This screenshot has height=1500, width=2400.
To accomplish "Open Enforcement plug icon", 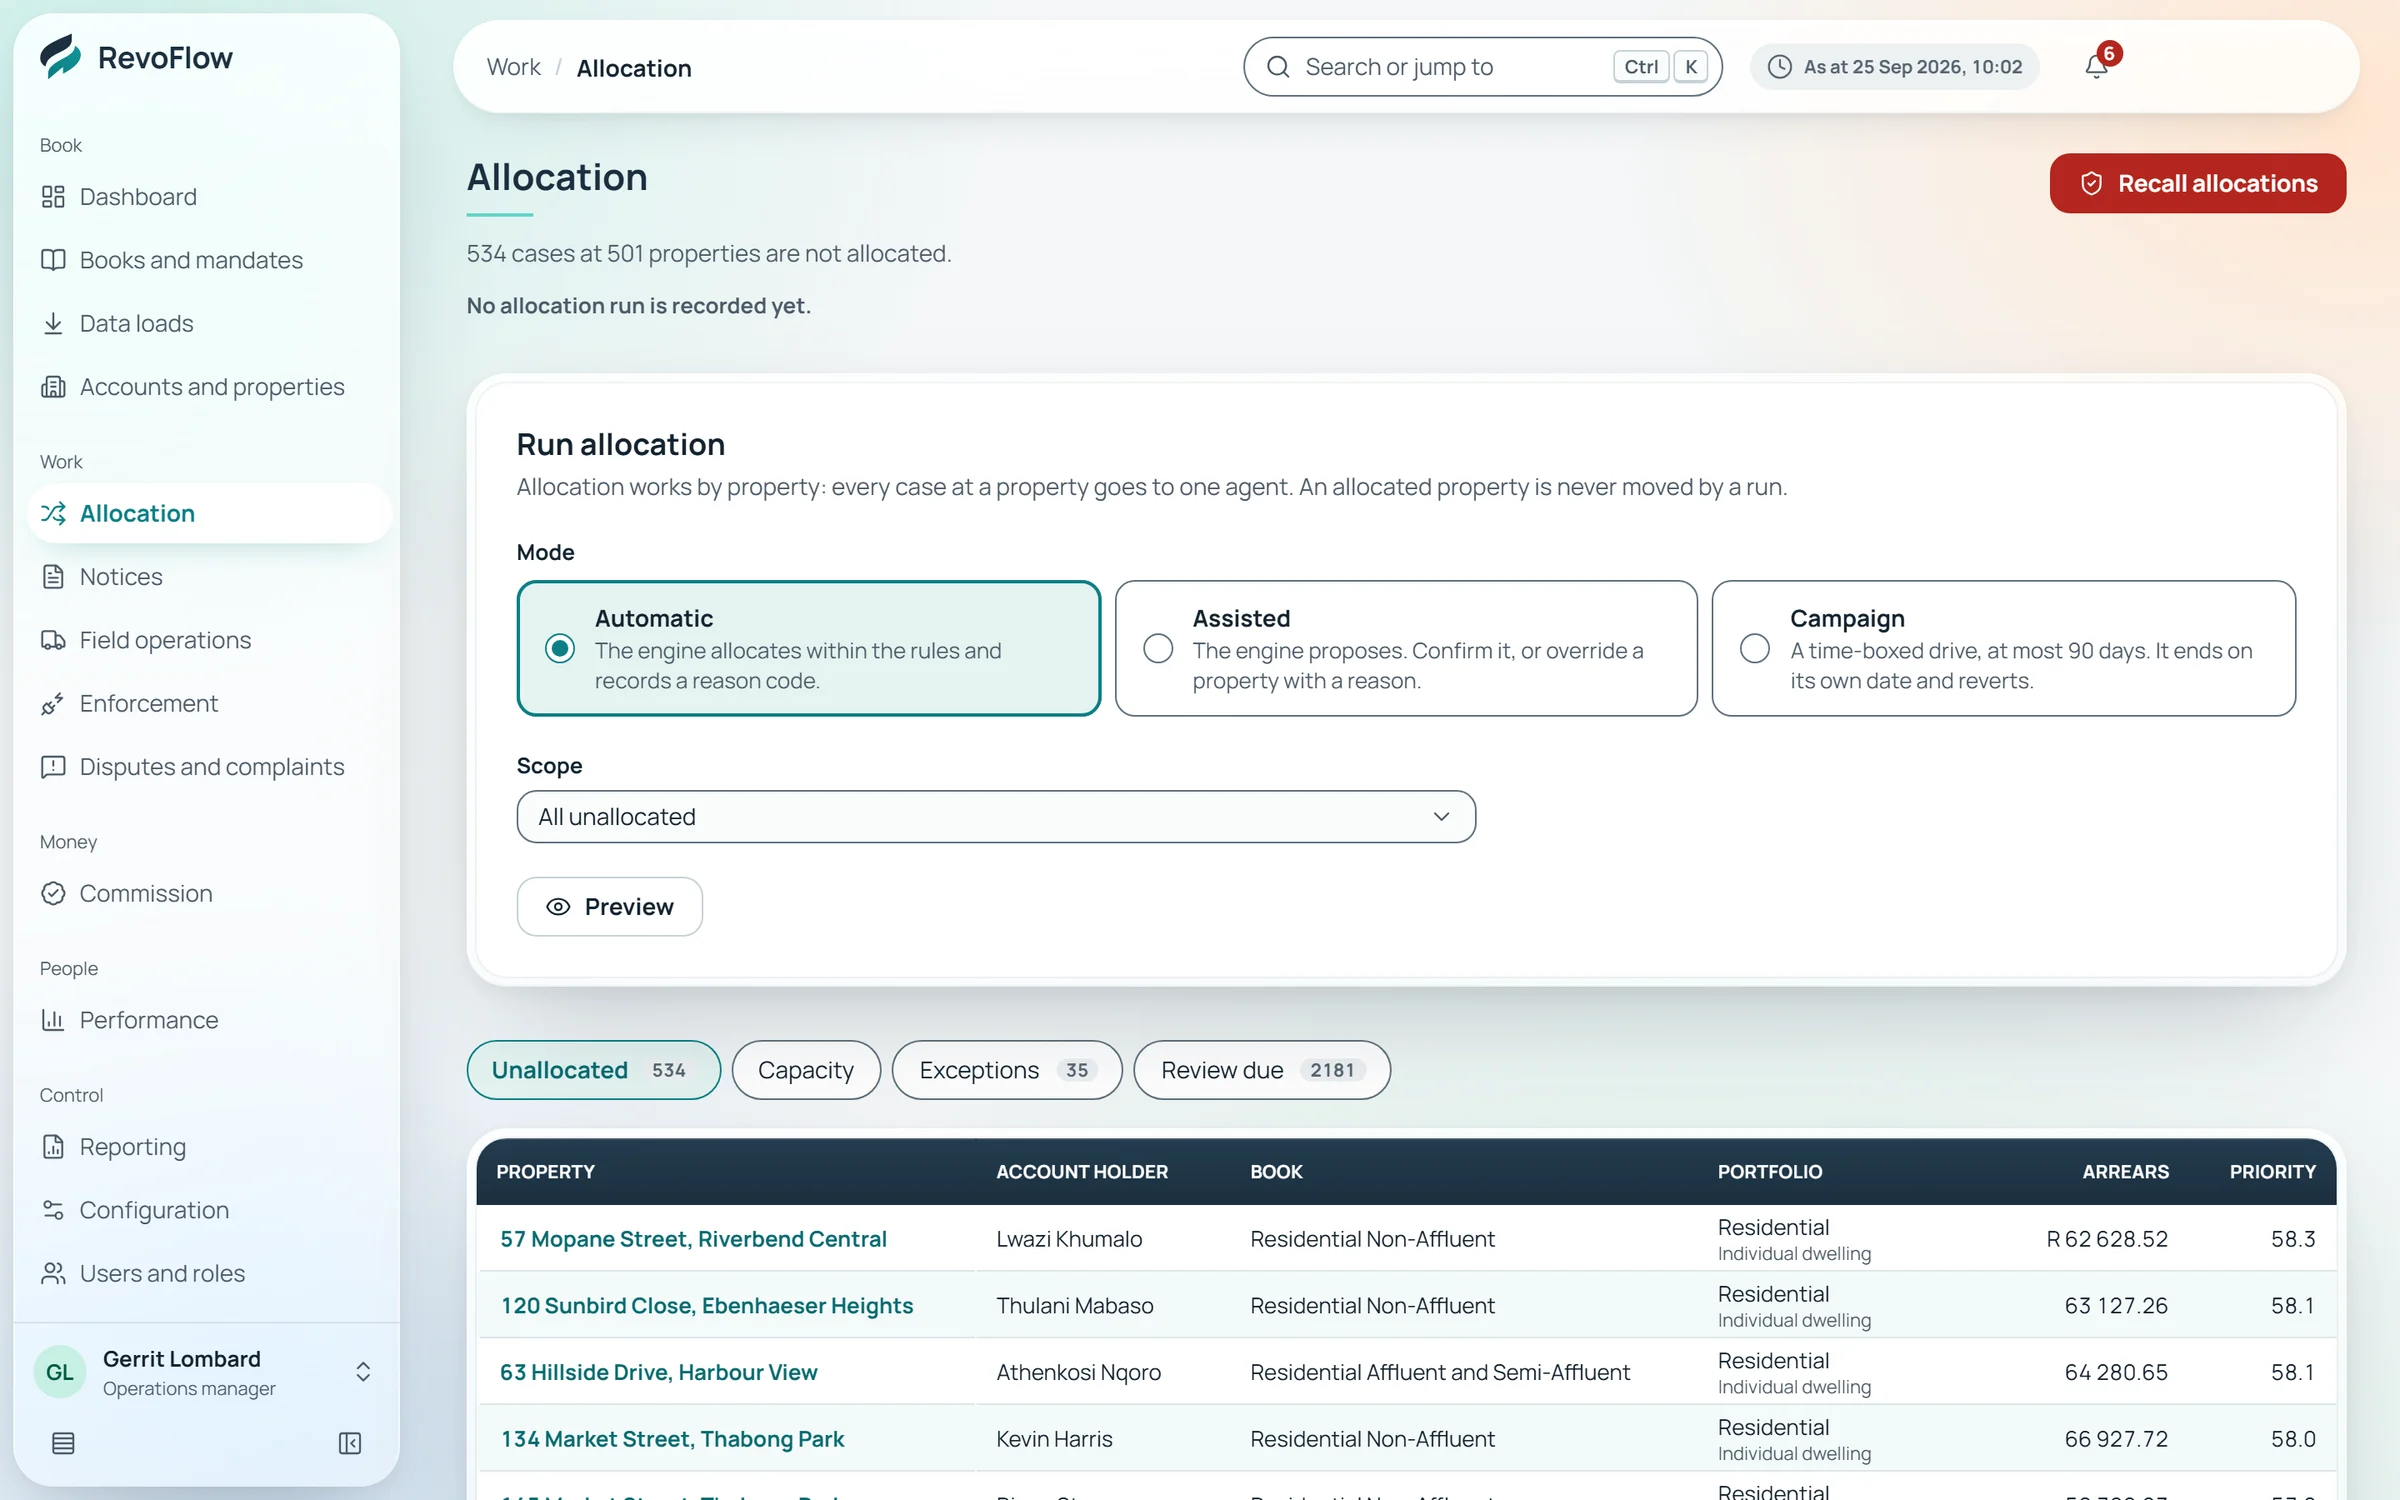I will (53, 703).
